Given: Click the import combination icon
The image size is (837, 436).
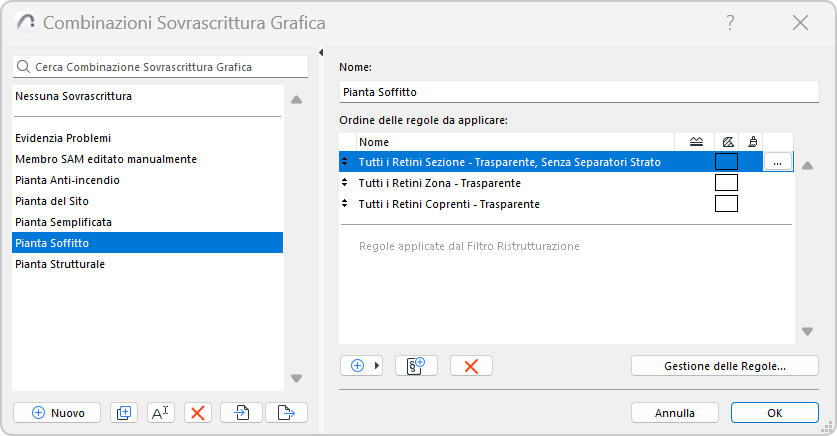Looking at the screenshot, I should pyautogui.click(x=241, y=412).
